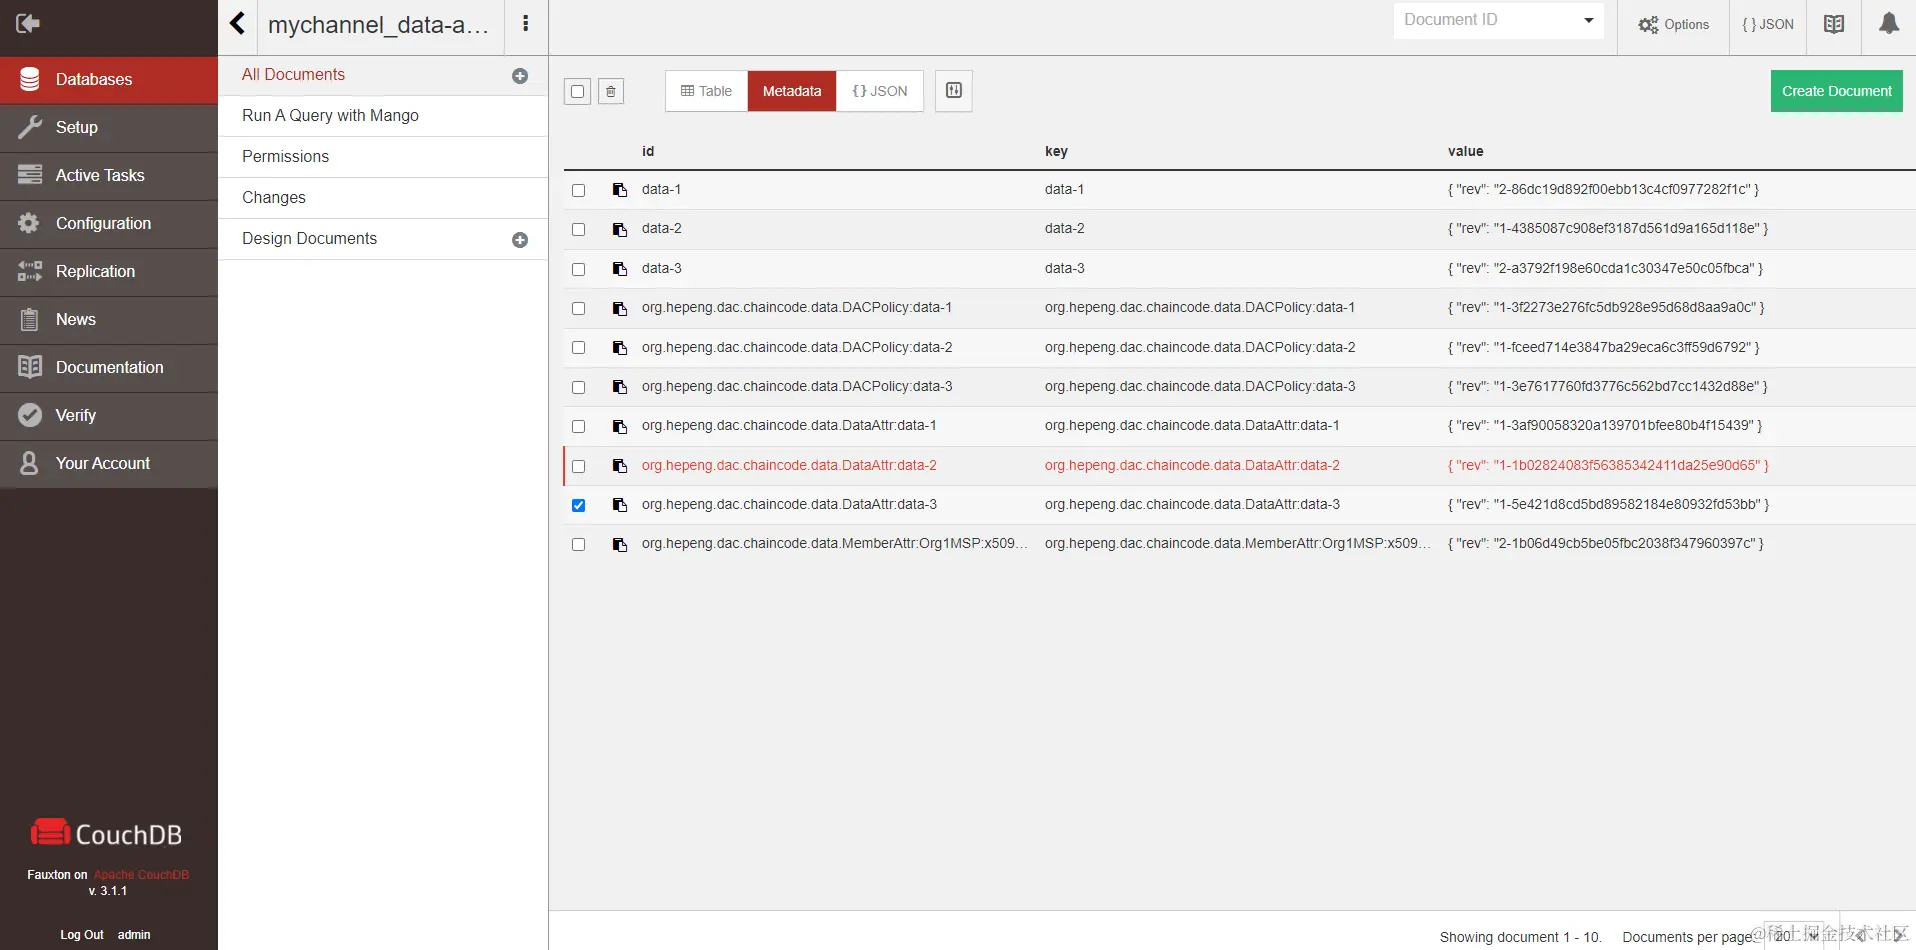
Task: Open News in the sidebar
Action: pos(109,320)
